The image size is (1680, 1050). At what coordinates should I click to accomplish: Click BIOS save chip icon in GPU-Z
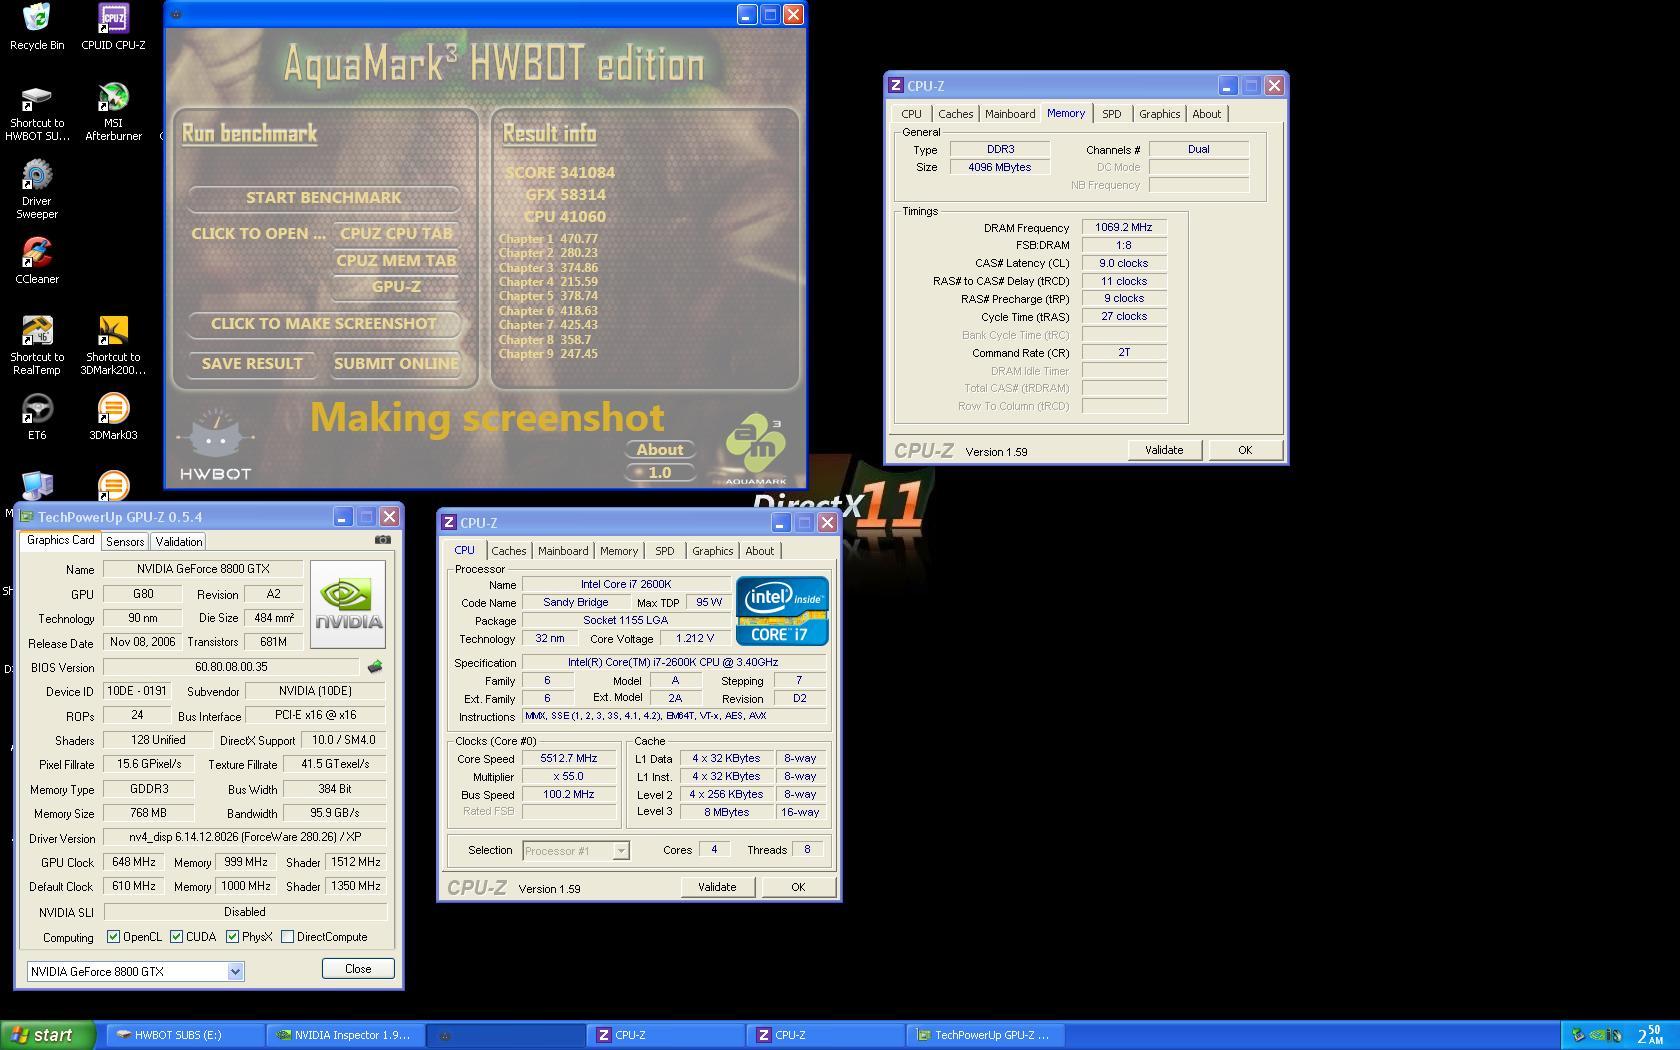375,667
